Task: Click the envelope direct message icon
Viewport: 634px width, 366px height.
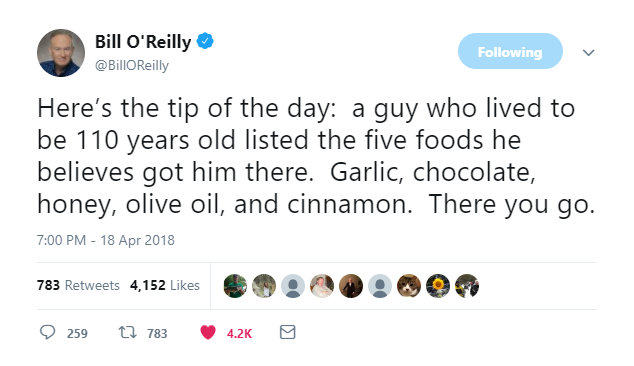Action: pos(287,332)
